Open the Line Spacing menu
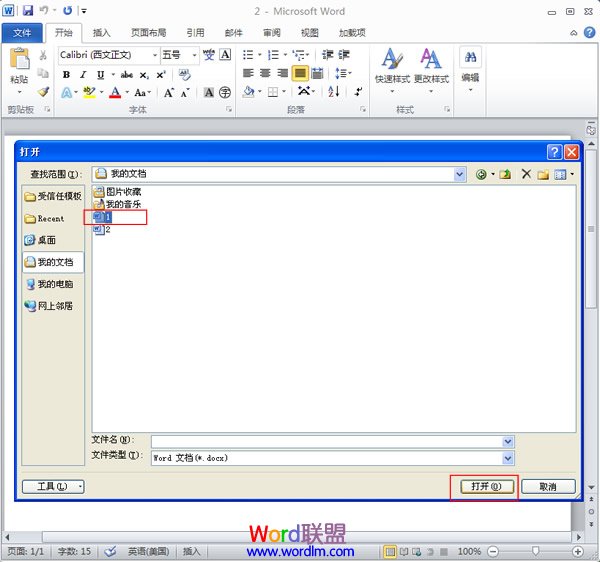600x562 pixels. point(341,73)
